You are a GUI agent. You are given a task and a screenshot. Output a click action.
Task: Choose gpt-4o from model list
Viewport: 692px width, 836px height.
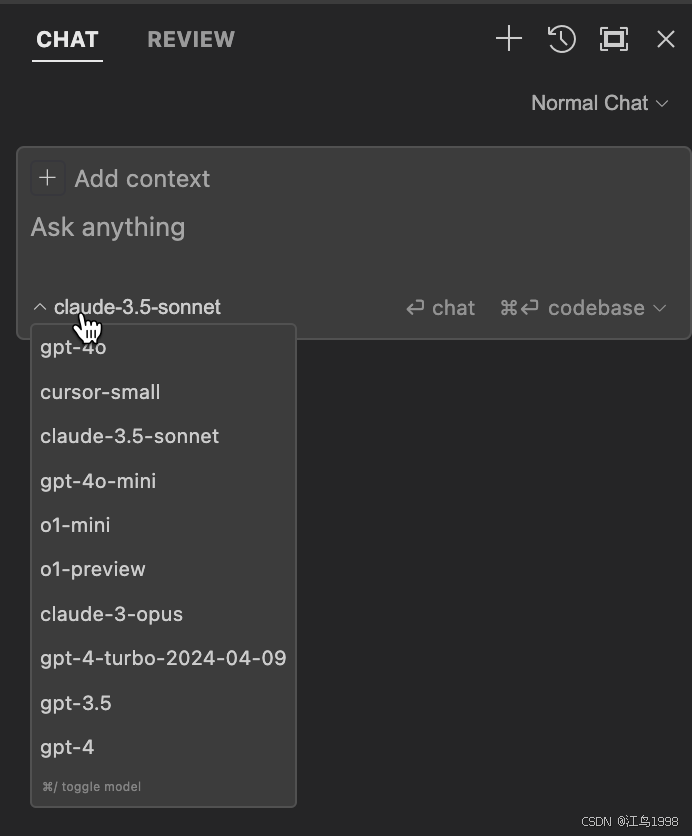click(x=163, y=348)
